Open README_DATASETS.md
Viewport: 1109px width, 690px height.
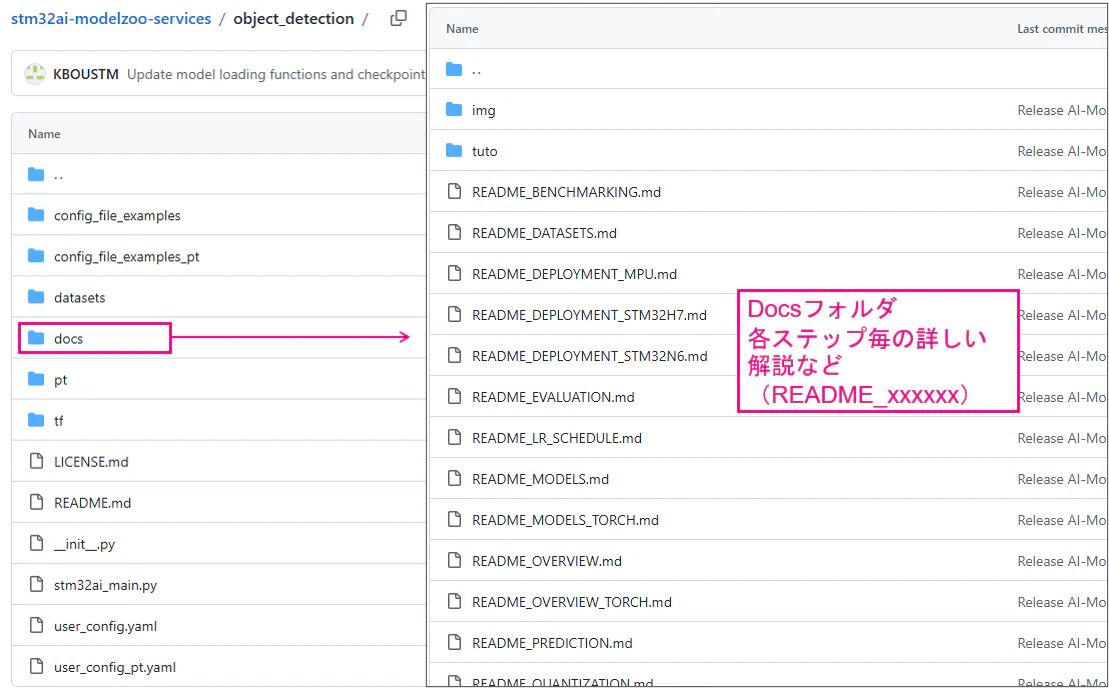tap(544, 233)
